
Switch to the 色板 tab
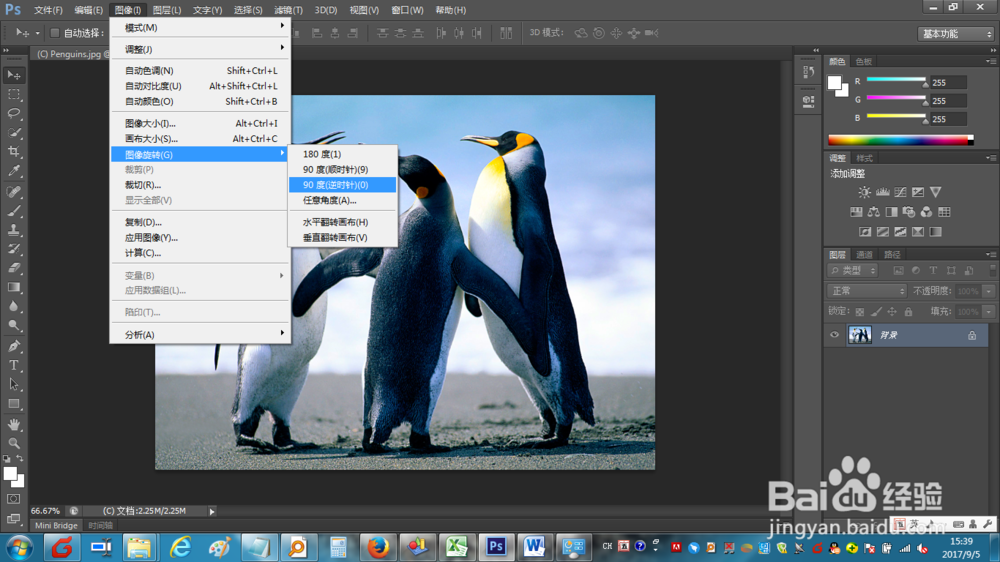[x=864, y=62]
